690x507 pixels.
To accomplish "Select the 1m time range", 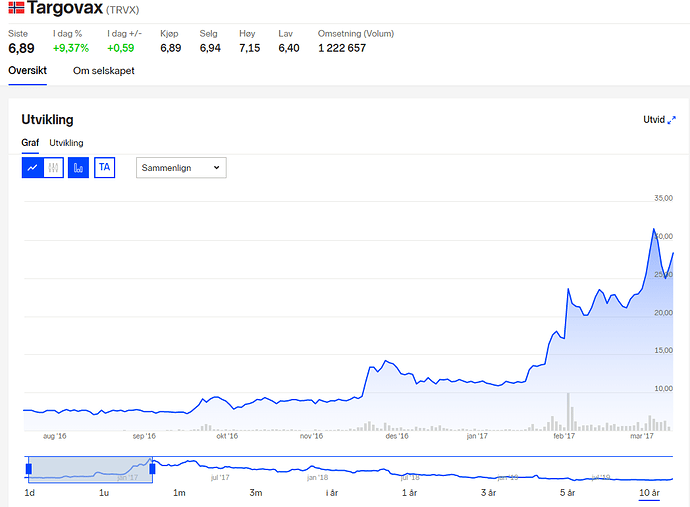I will point(179,493).
